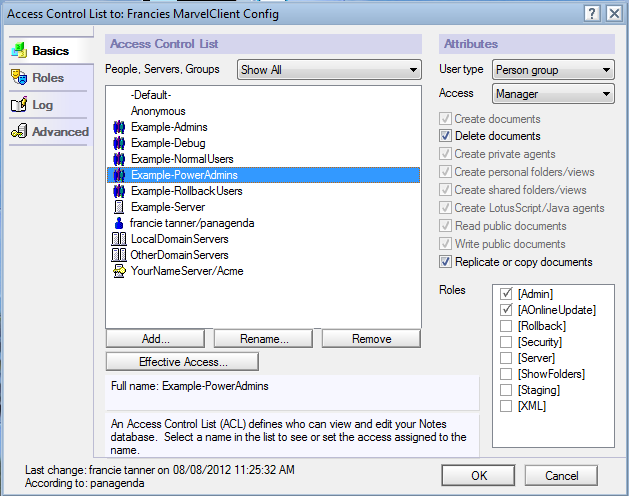Select francie tanner/panagenda person icon

[x=119, y=223]
